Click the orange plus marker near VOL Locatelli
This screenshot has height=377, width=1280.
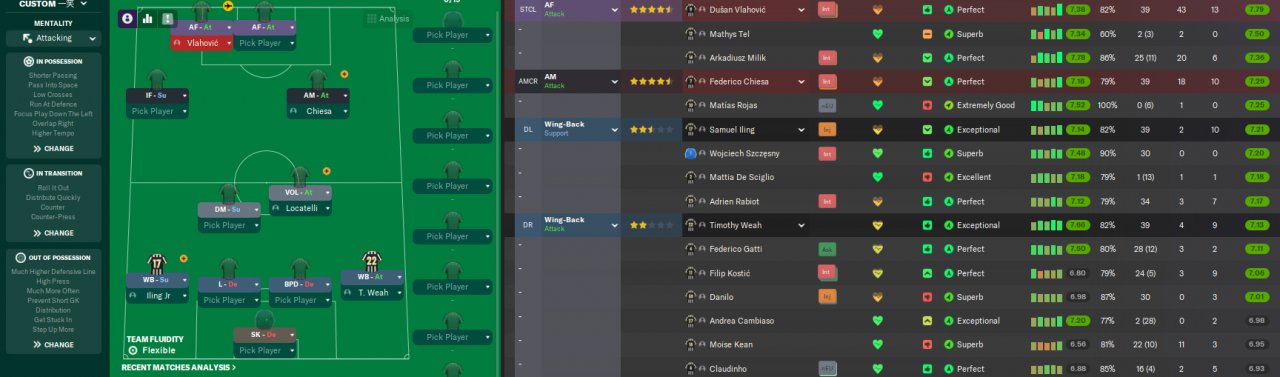click(x=326, y=171)
